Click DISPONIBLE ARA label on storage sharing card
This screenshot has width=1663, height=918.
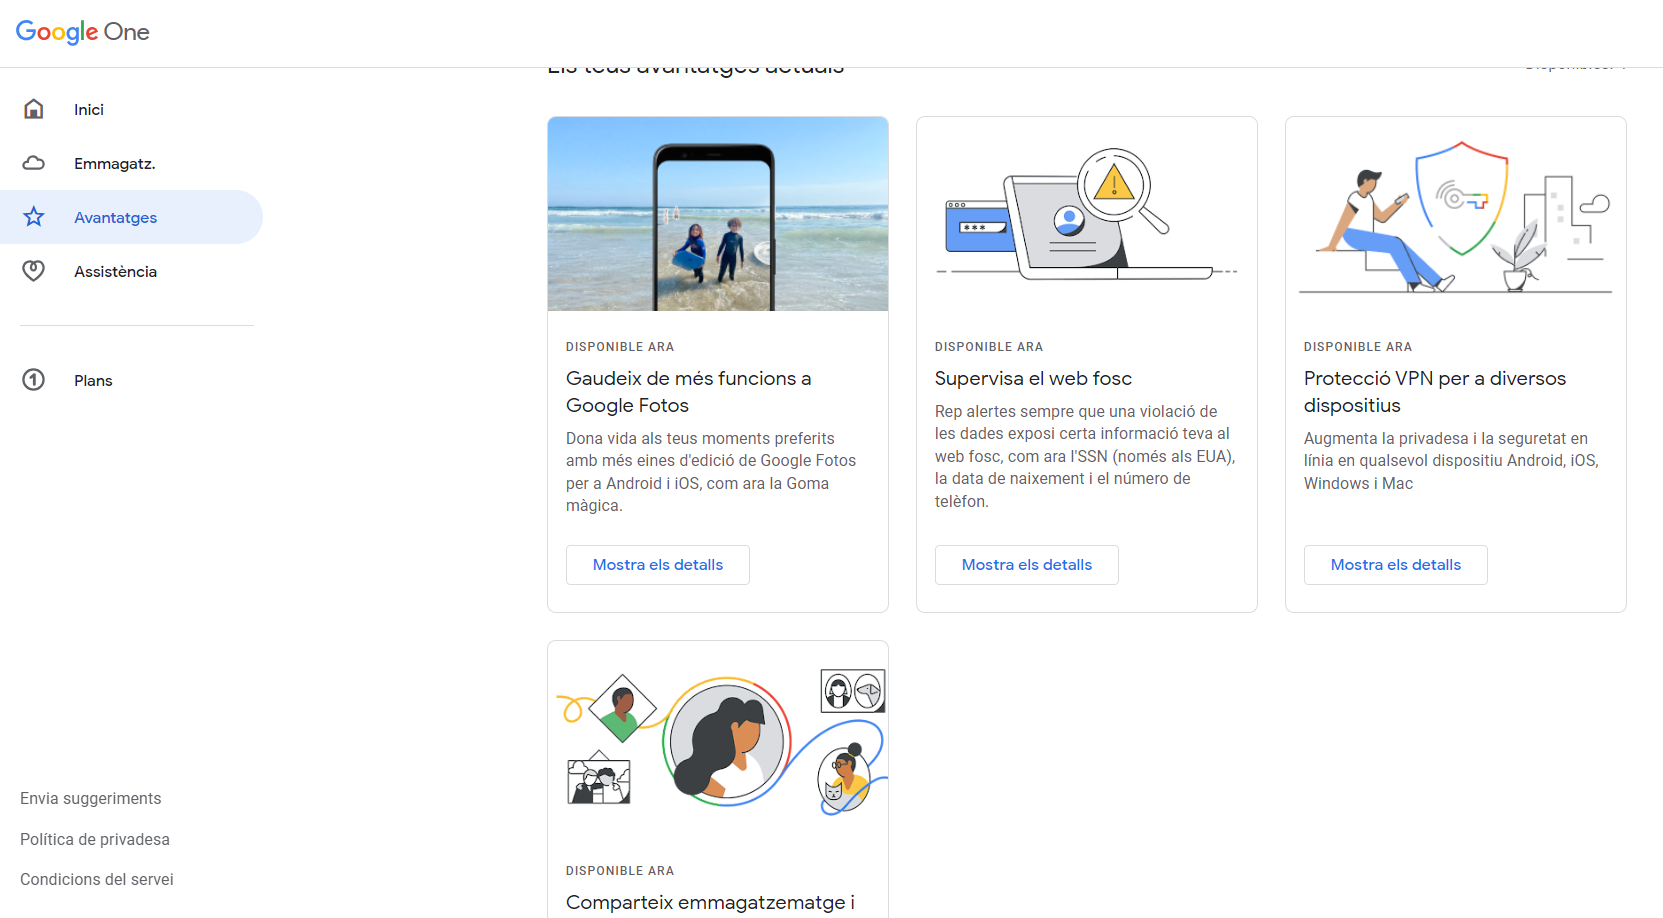pyautogui.click(x=620, y=871)
